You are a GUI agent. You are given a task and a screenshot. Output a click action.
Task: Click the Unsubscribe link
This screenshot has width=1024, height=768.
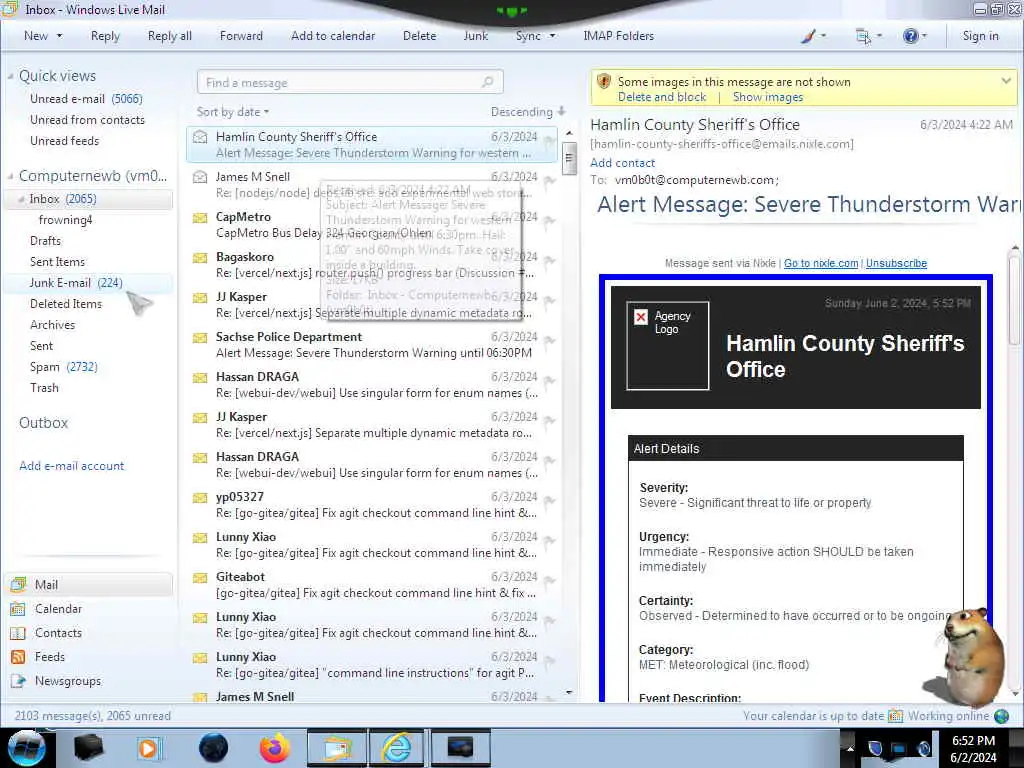coord(896,263)
